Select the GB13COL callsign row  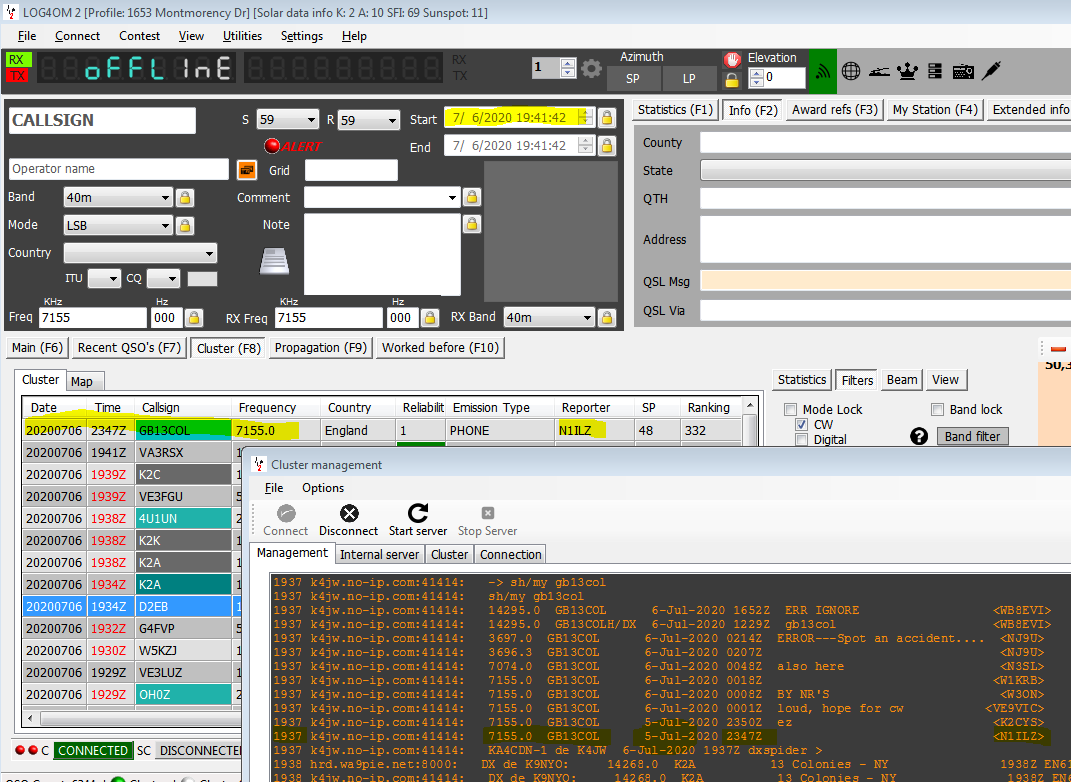point(382,431)
